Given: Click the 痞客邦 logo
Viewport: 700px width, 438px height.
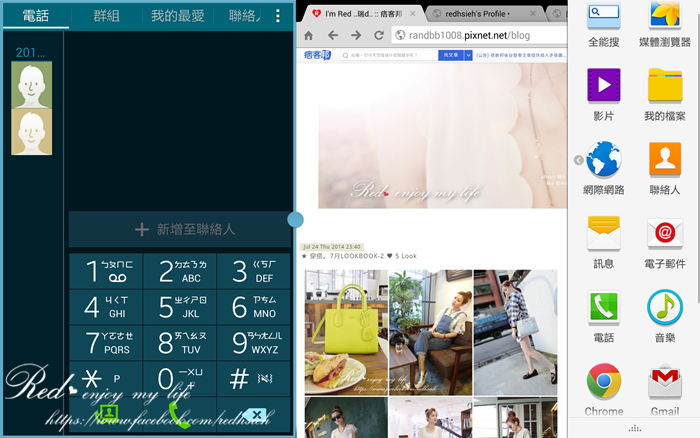Looking at the screenshot, I should click(317, 55).
